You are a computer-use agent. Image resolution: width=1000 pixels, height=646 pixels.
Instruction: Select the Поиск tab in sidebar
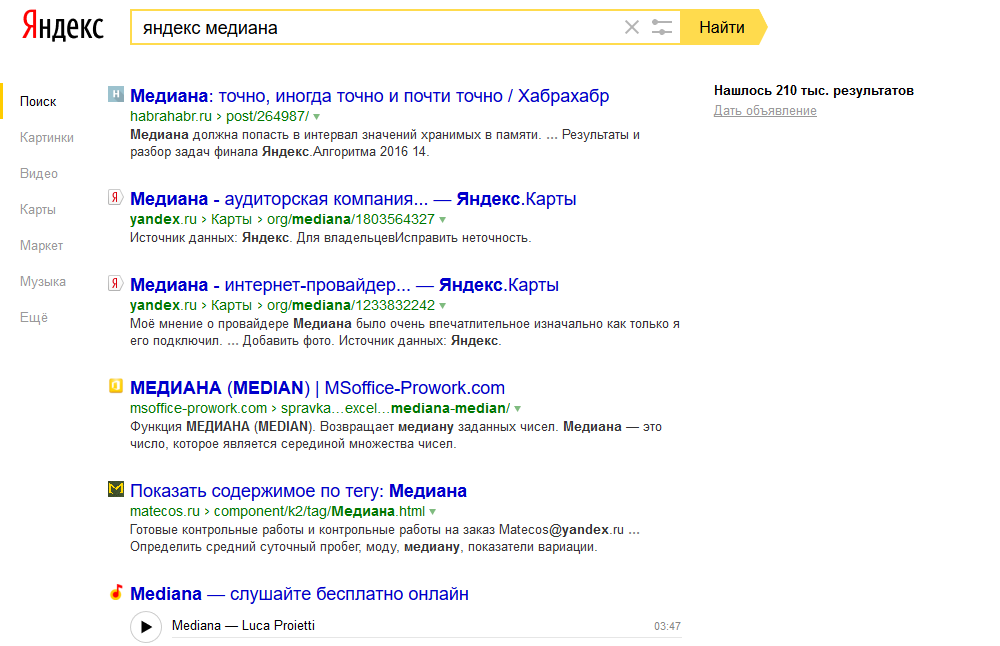[x=38, y=101]
